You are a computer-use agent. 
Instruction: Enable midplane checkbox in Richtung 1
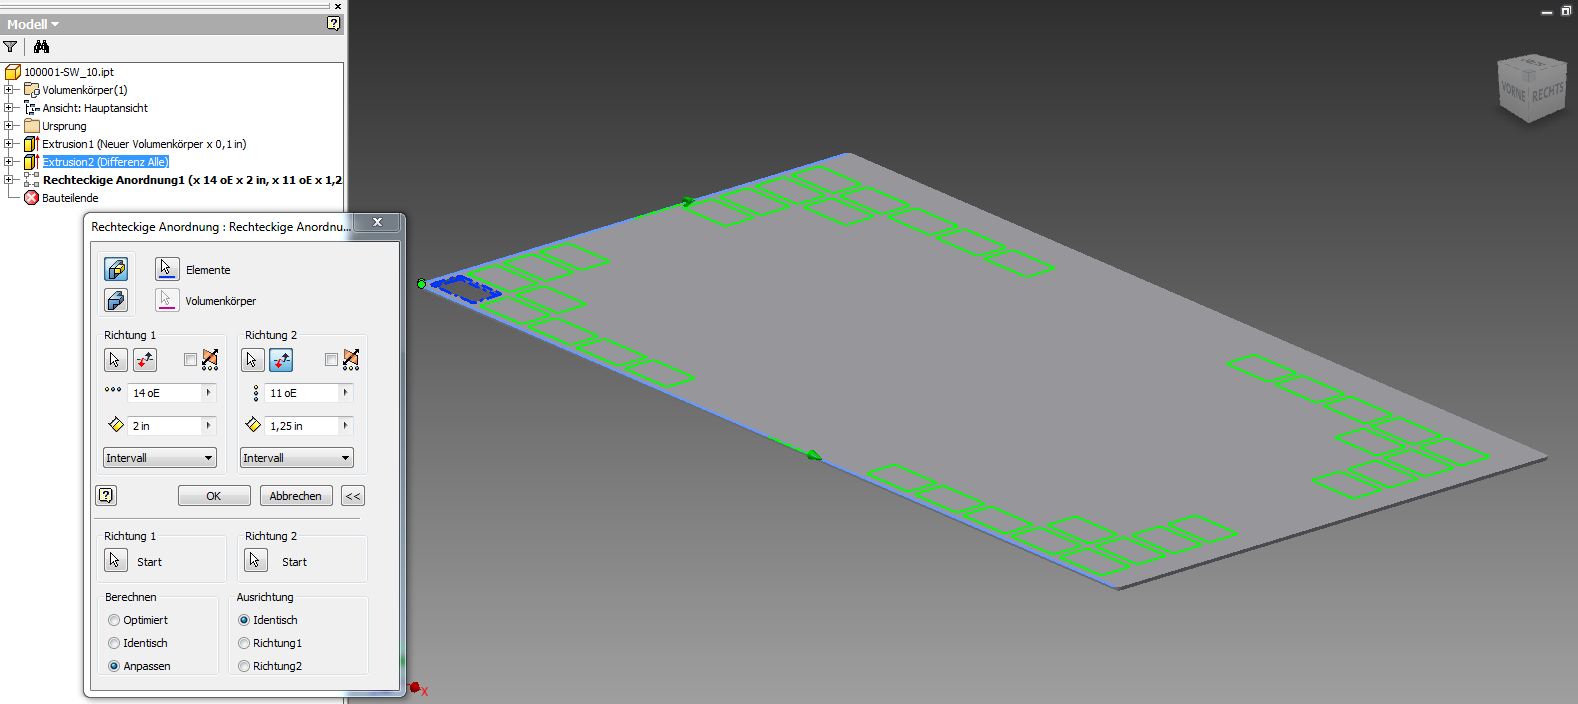pos(190,360)
